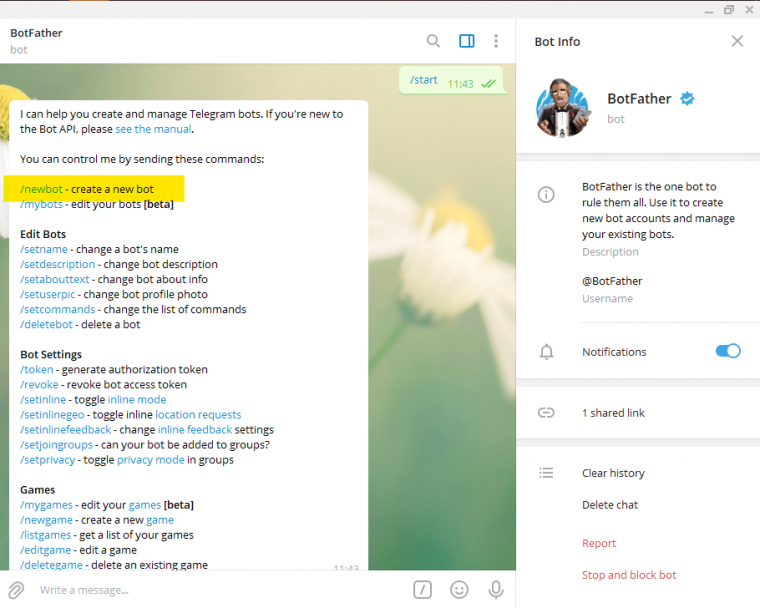Open the bot commands slash icon
The image size is (760, 608).
coord(423,590)
